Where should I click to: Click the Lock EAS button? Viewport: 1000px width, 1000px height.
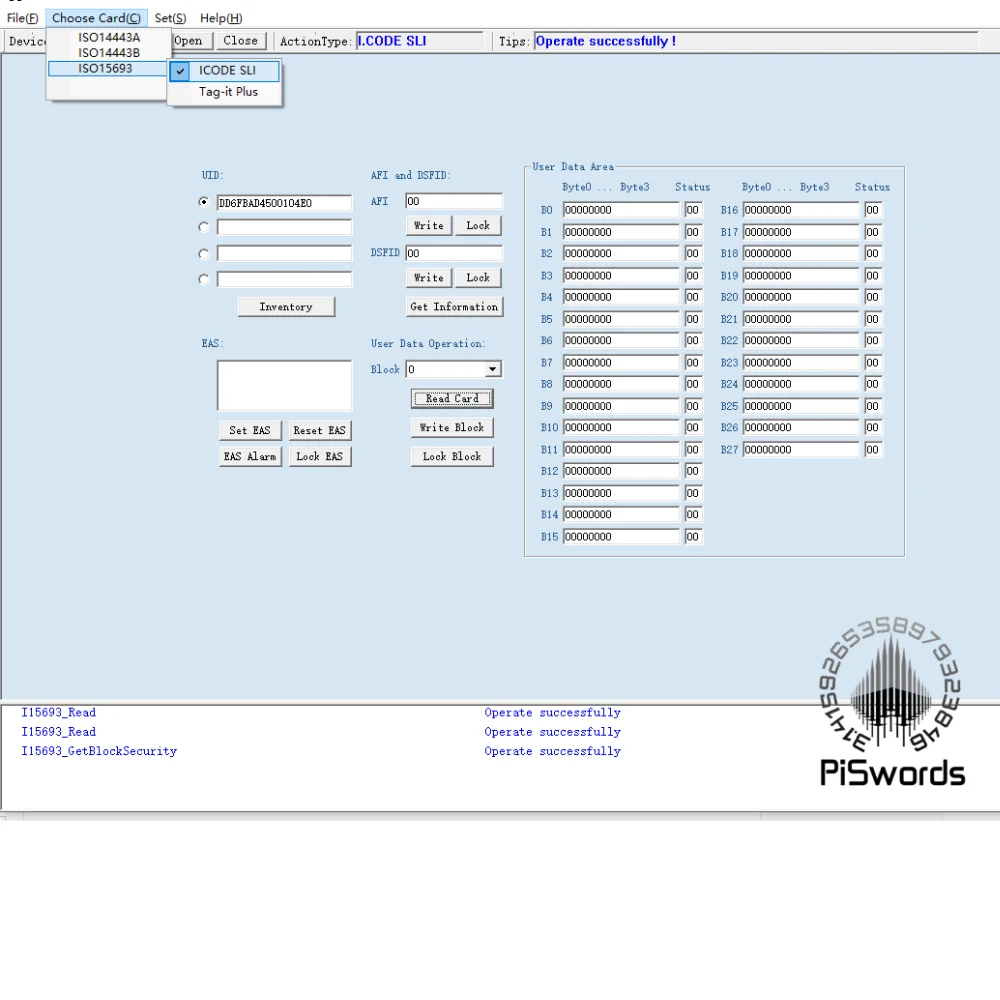[x=320, y=456]
